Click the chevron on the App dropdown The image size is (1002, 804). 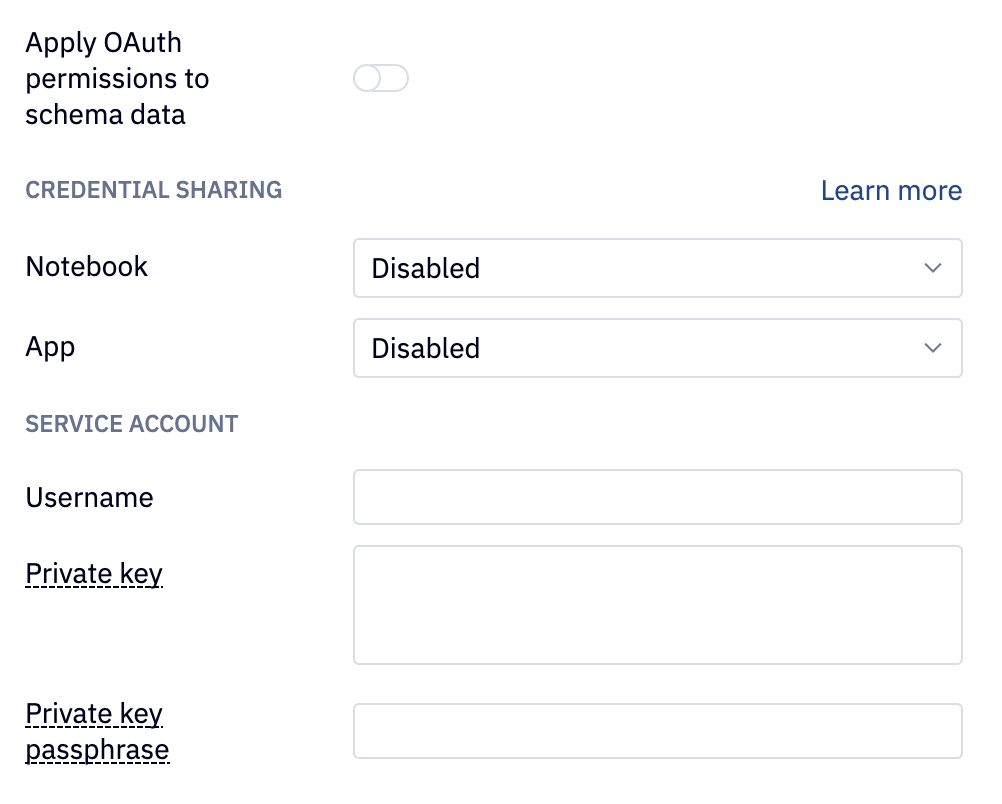(932, 348)
